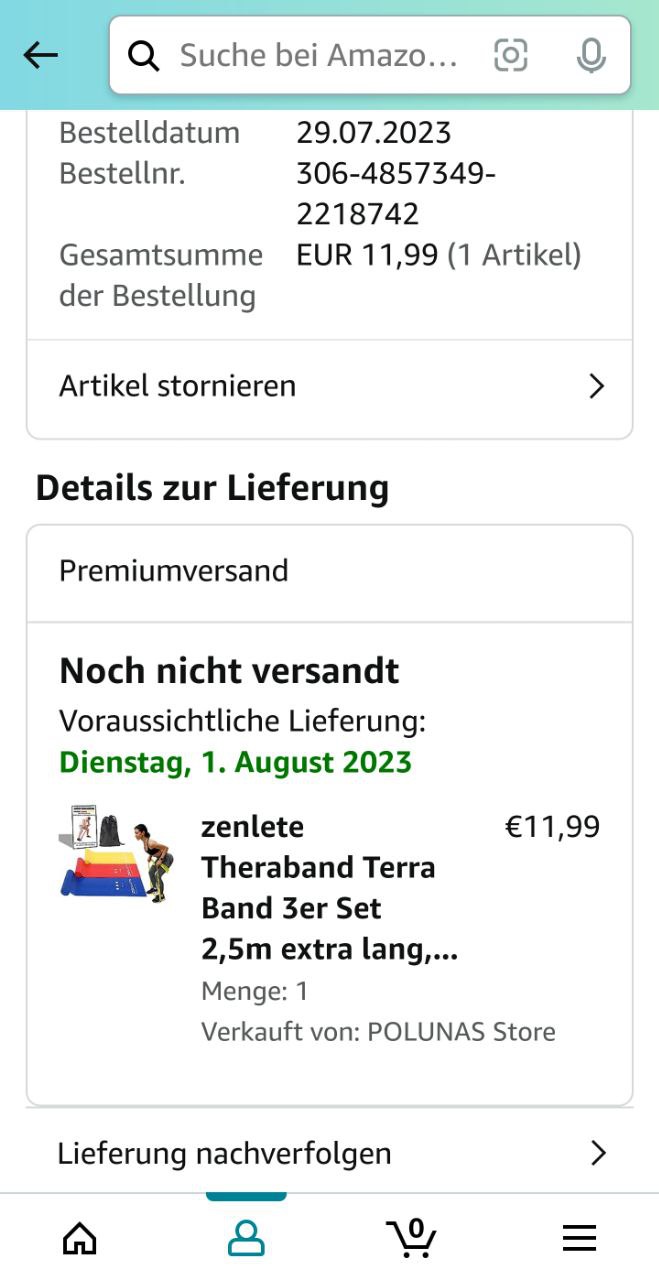This screenshot has height=1280, width=659.
Task: Tap the back arrow icon
Action: pyautogui.click(x=41, y=56)
